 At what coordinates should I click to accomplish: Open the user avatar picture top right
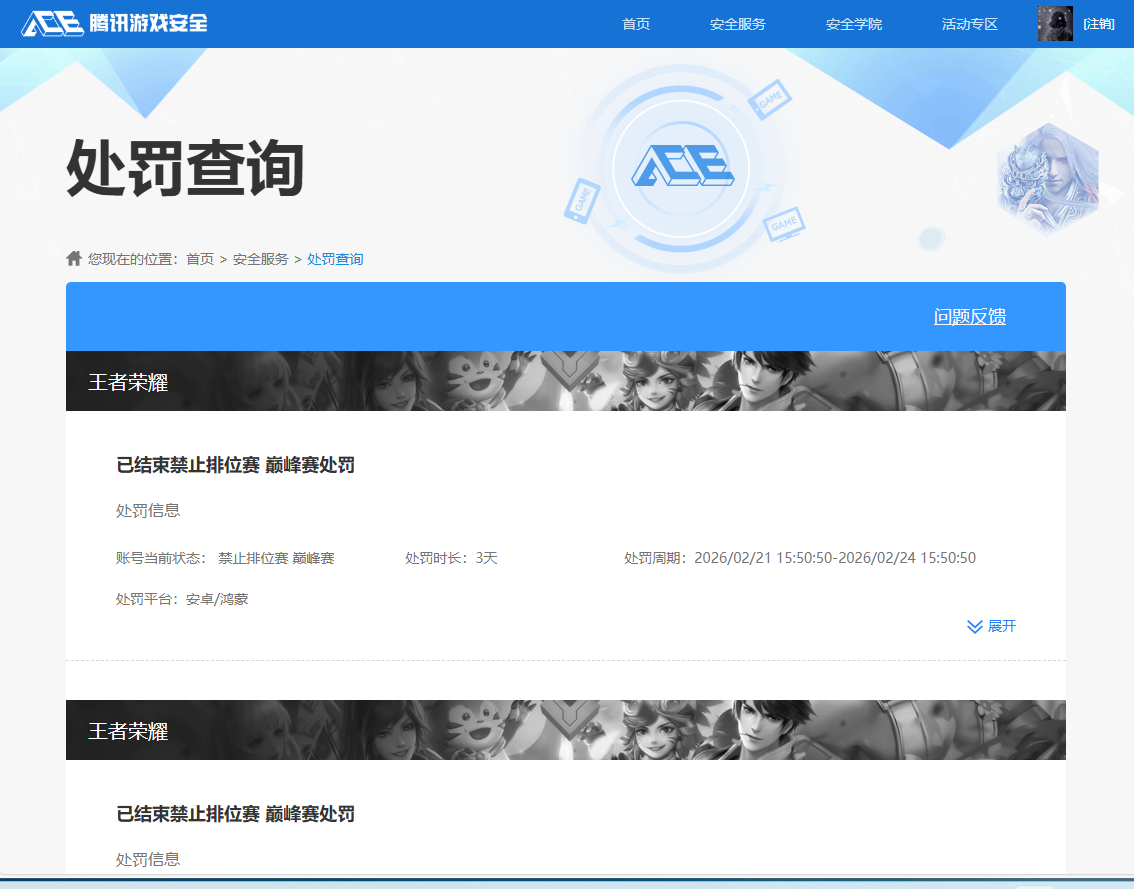pos(1054,22)
